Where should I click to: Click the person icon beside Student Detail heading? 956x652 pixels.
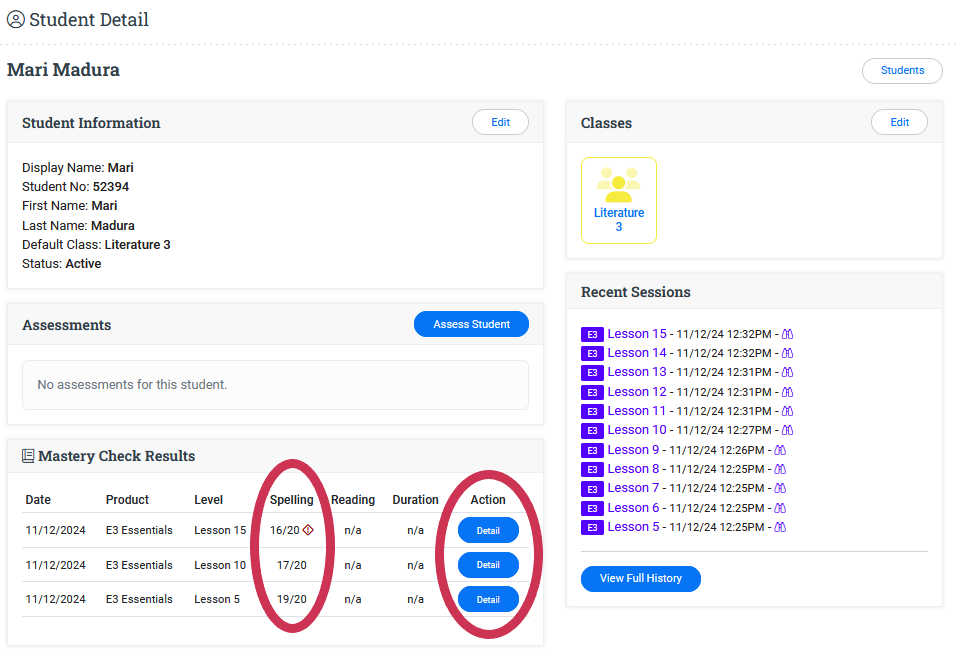point(16,19)
